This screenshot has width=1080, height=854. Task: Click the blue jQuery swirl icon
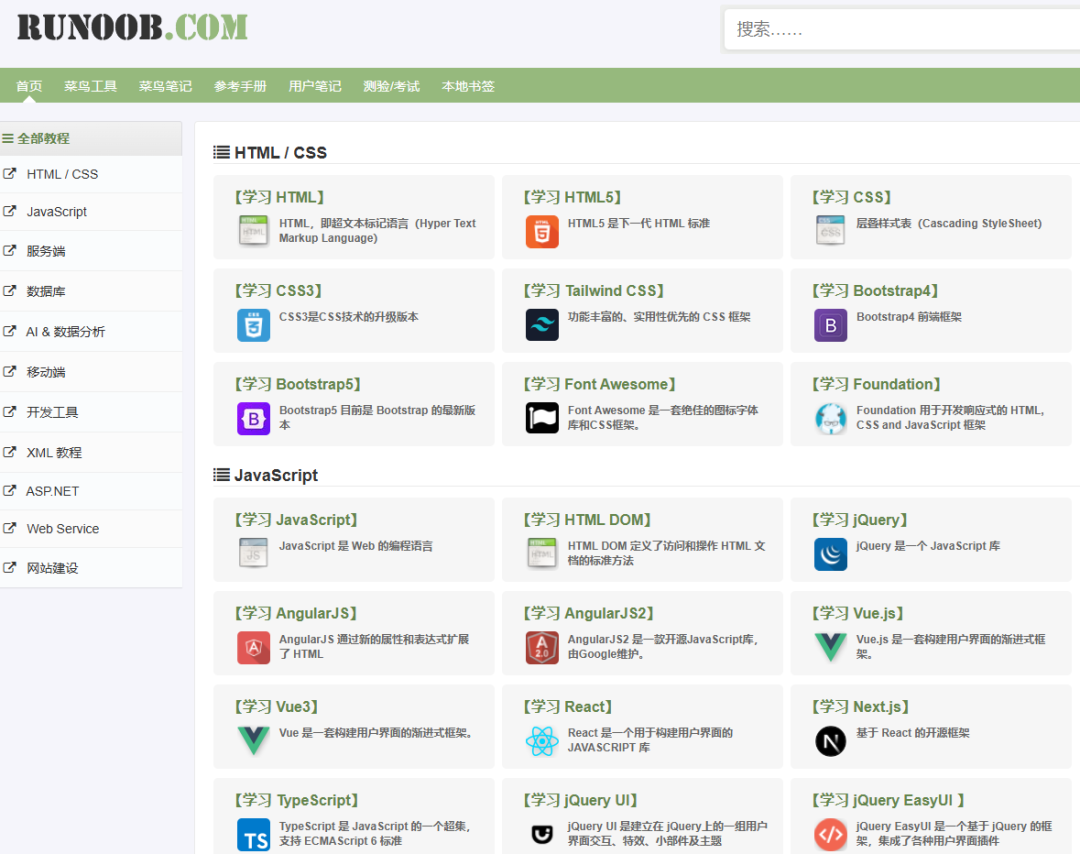pyautogui.click(x=831, y=554)
